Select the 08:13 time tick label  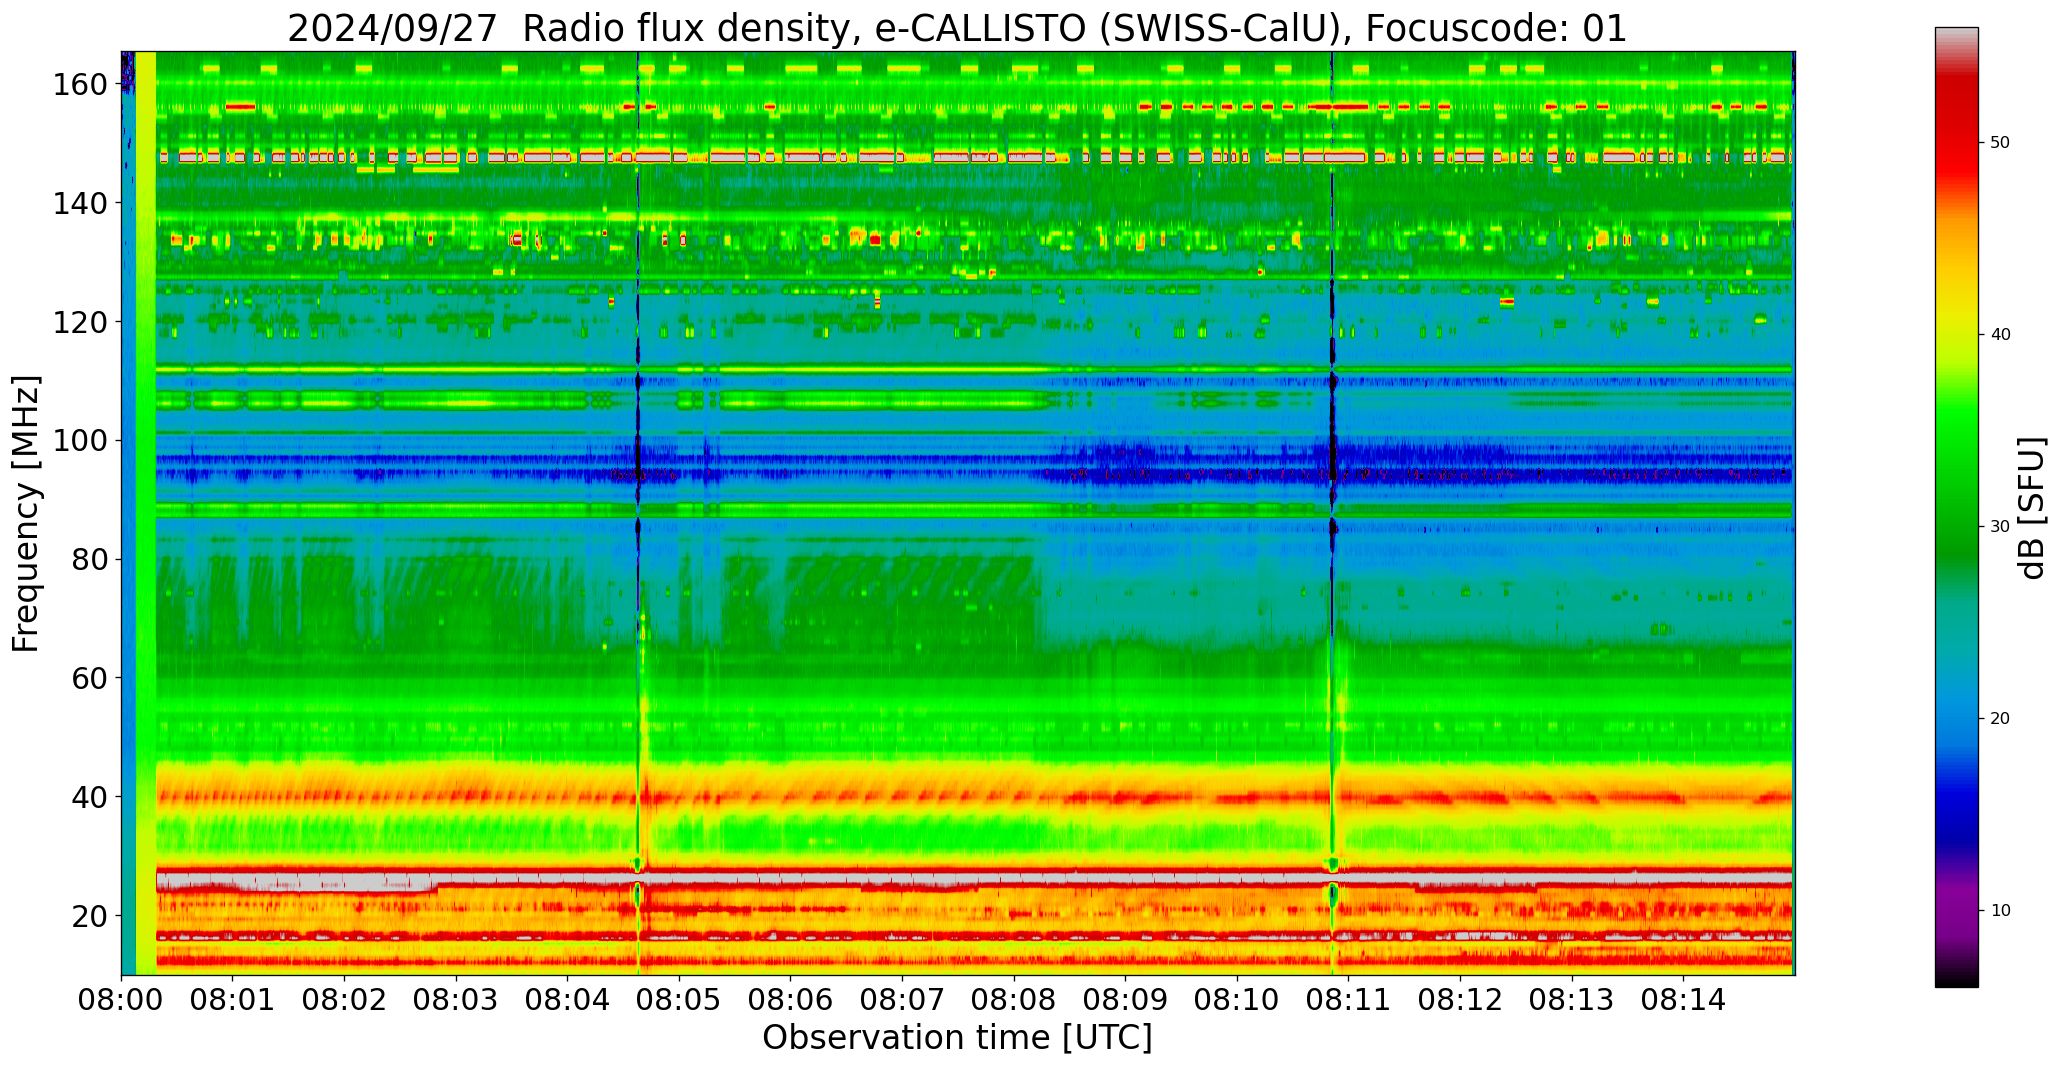click(1572, 998)
